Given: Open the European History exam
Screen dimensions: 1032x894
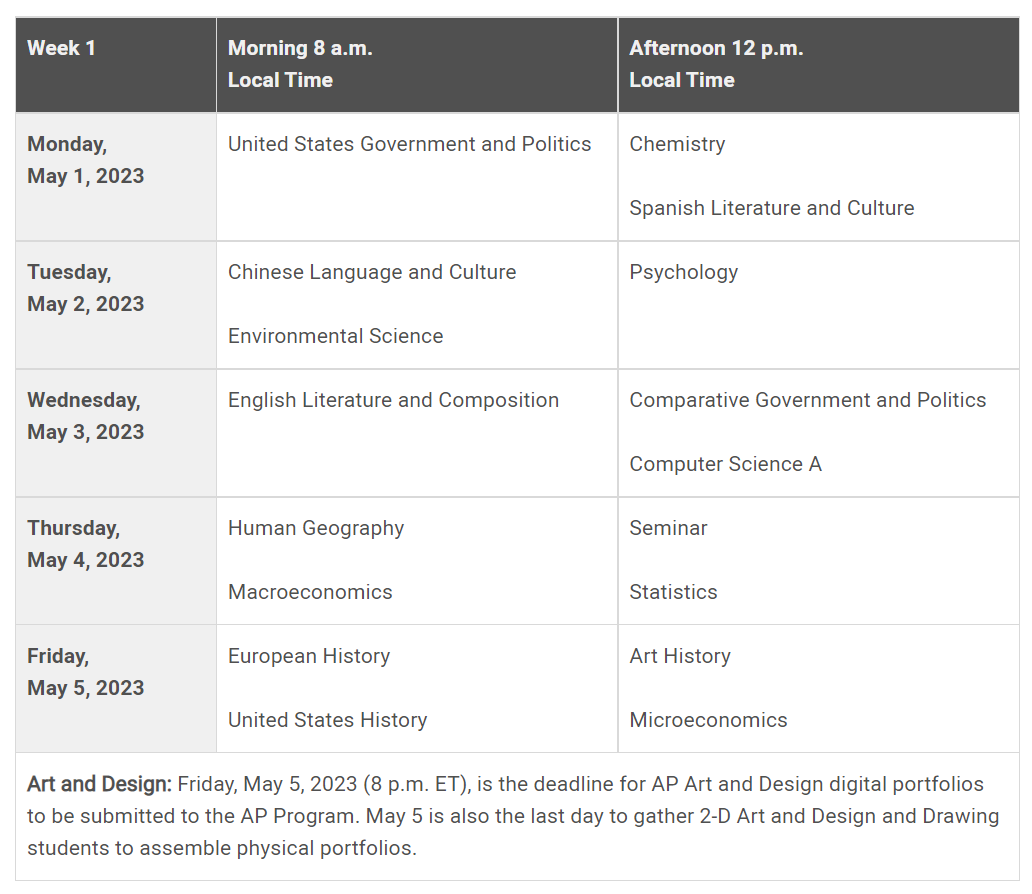Looking at the screenshot, I should click(x=309, y=656).
